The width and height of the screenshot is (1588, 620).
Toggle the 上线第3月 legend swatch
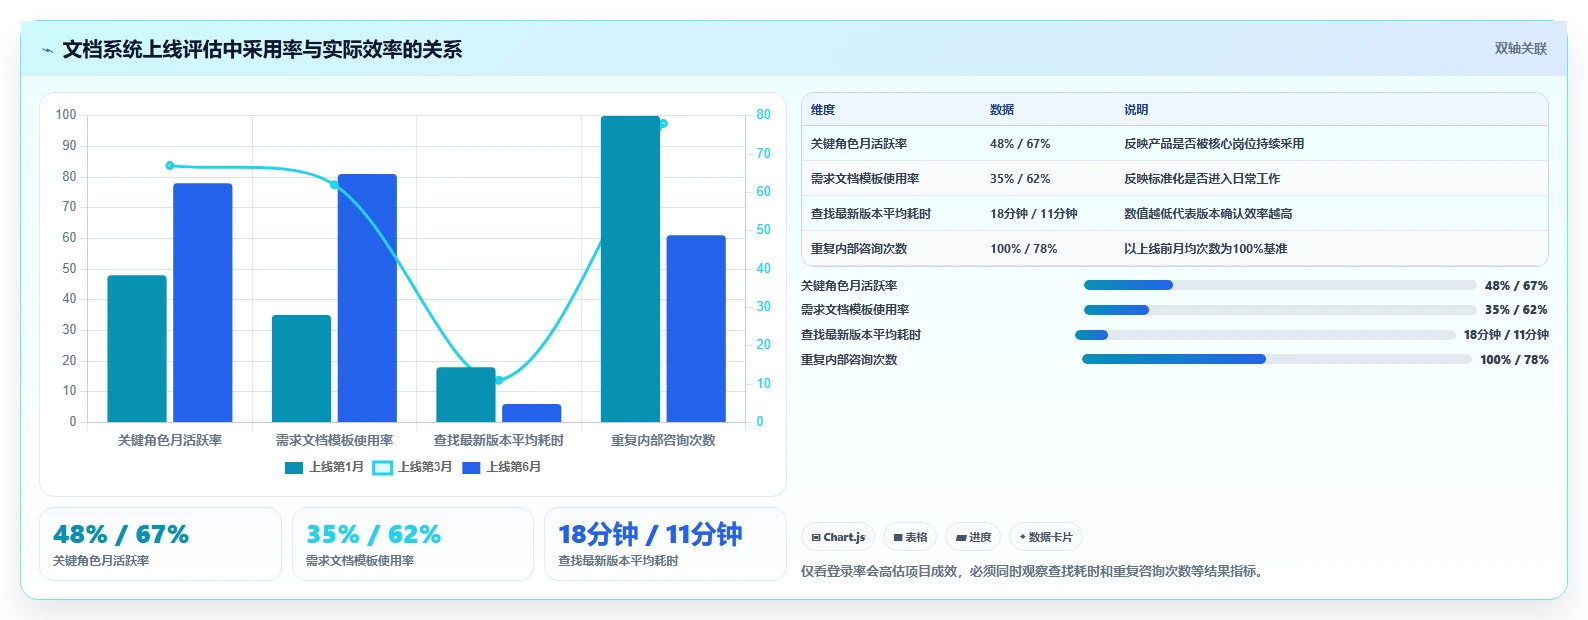click(383, 467)
